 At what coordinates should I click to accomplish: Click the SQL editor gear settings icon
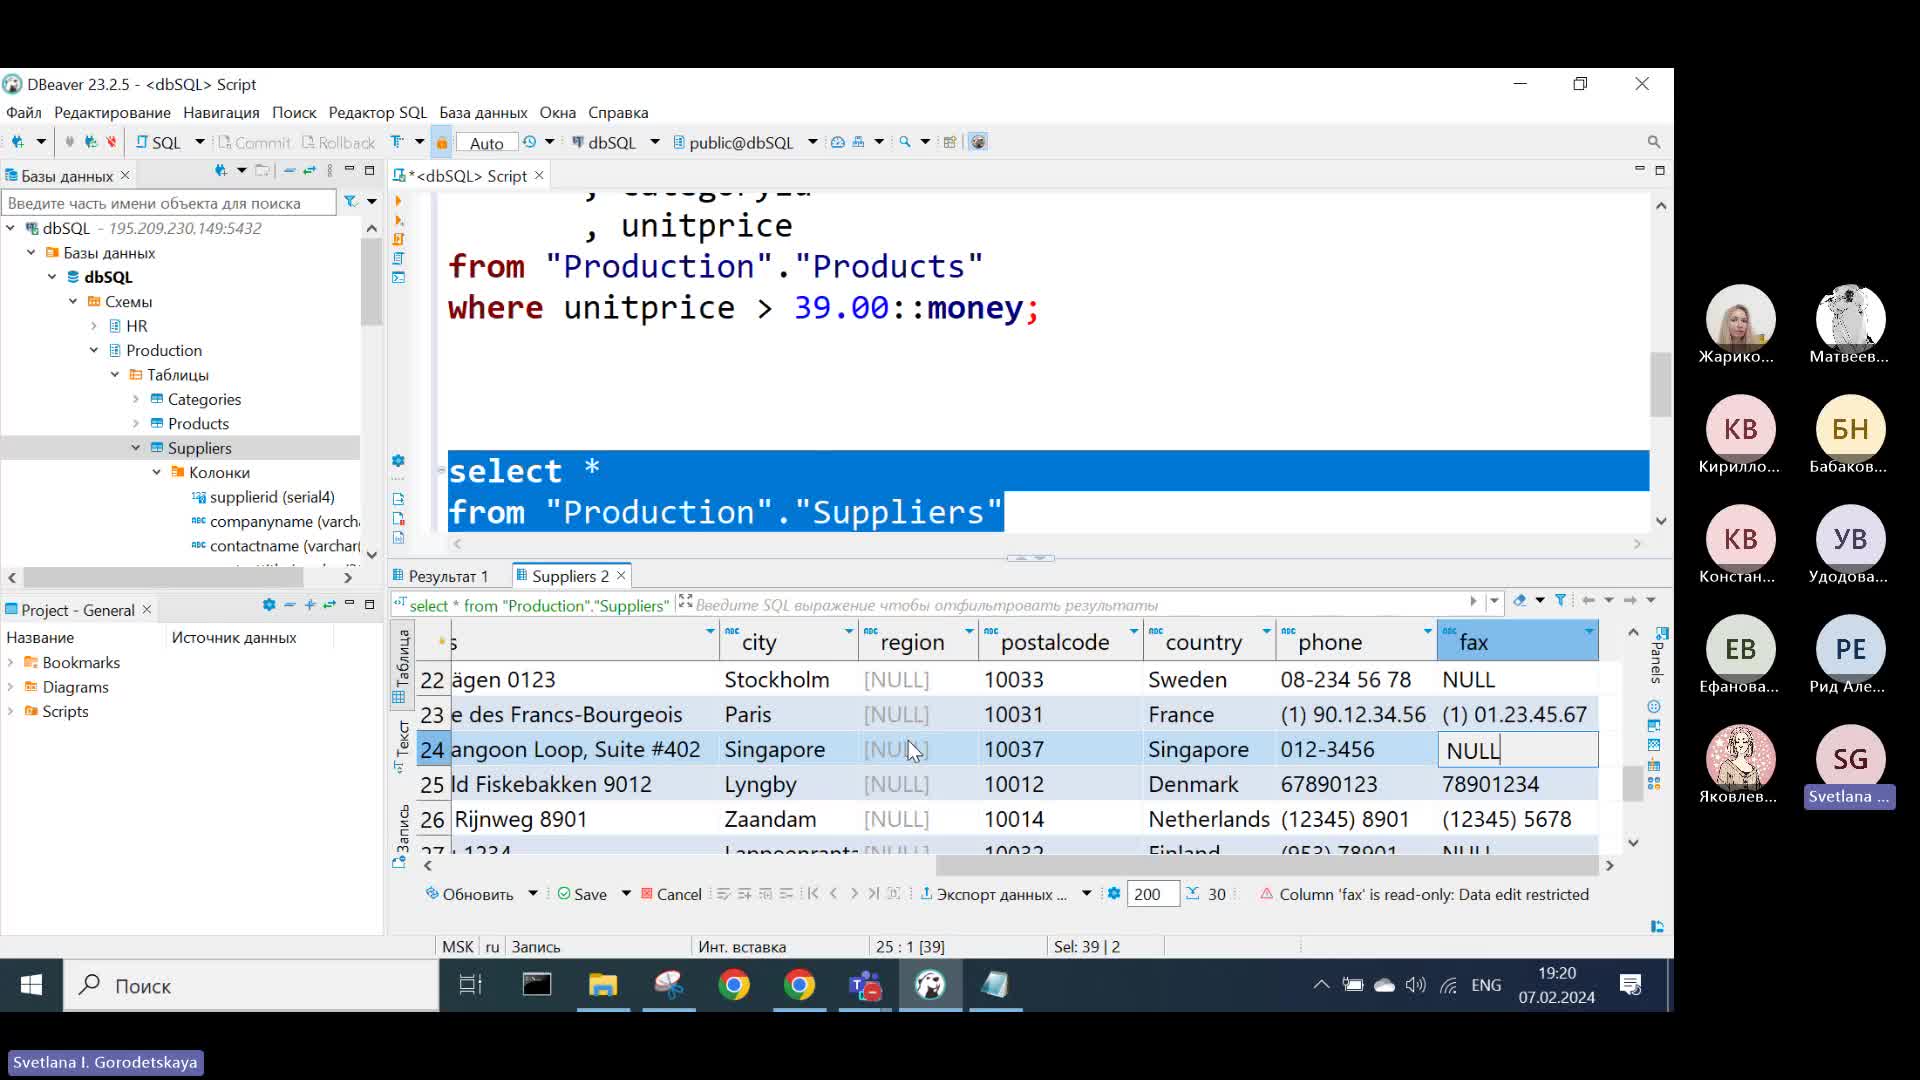tap(398, 461)
